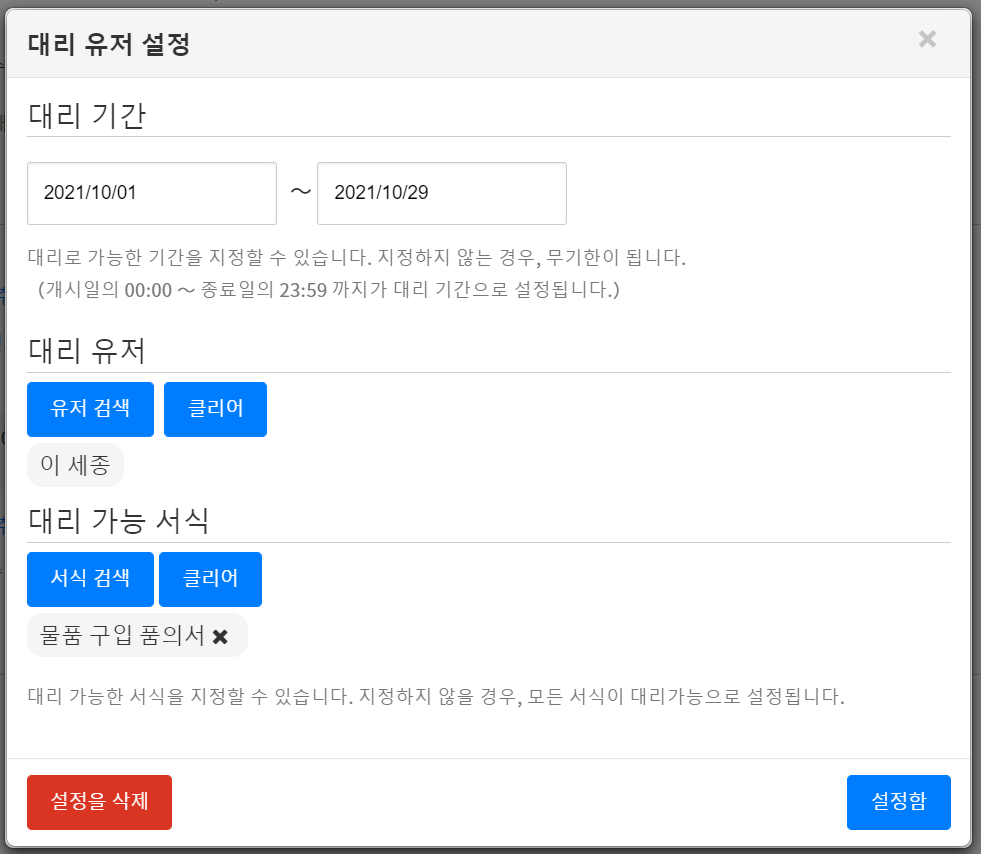The image size is (981, 854).
Task: Click the start date field showing 2021/10/01
Action: pos(152,193)
